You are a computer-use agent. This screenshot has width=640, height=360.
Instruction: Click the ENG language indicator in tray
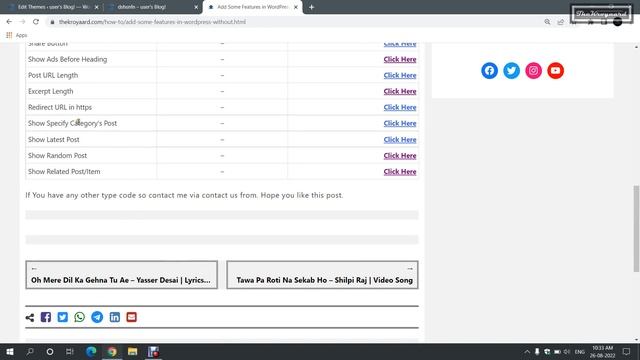coord(580,351)
